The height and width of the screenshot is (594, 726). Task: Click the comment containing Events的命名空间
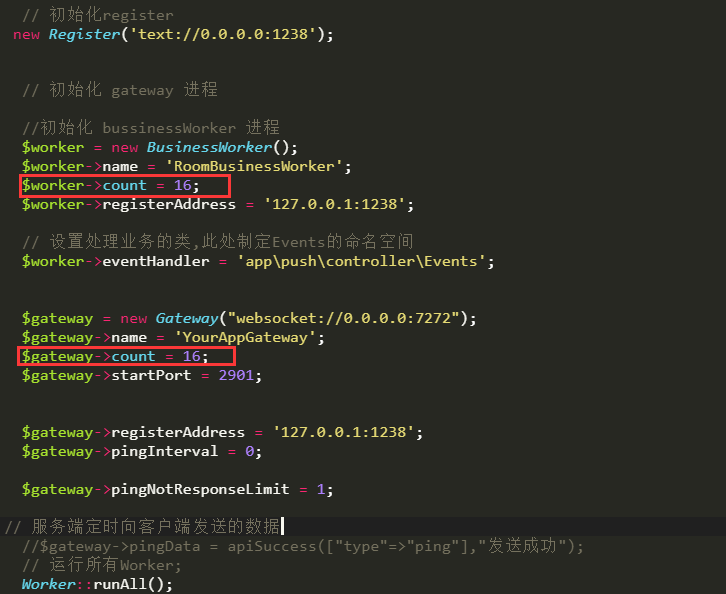point(218,241)
